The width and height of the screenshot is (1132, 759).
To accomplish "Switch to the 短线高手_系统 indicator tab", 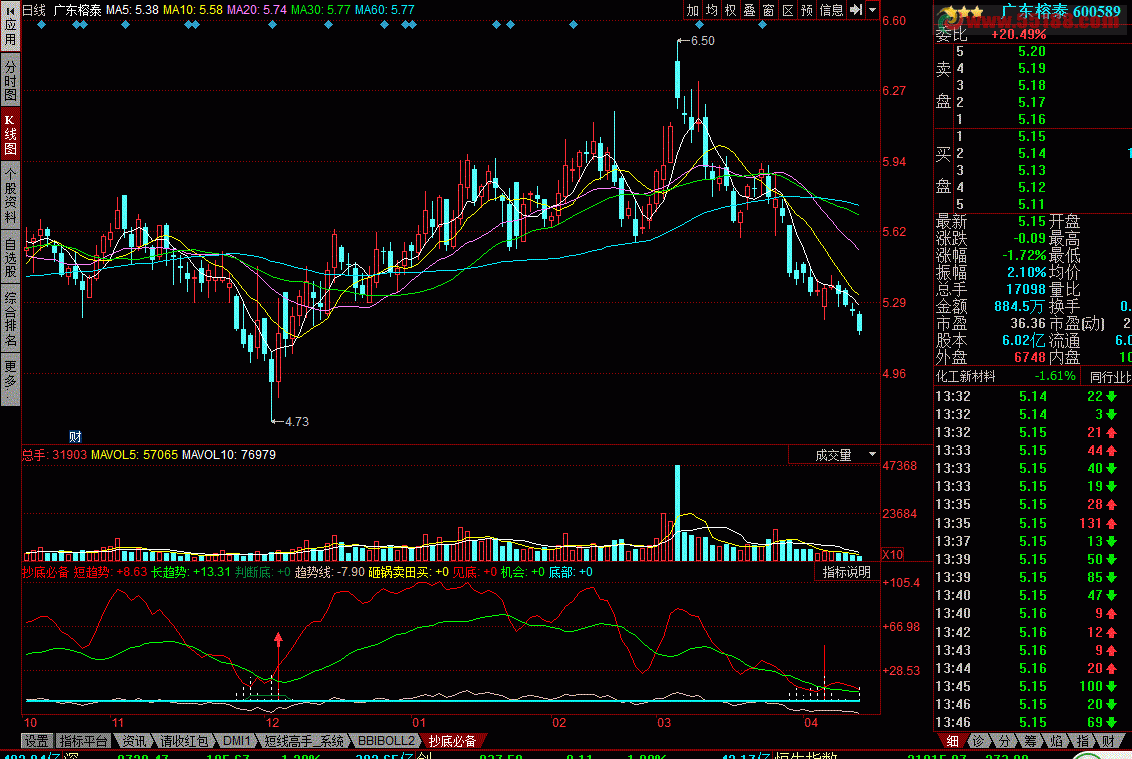I will pyautogui.click(x=304, y=741).
